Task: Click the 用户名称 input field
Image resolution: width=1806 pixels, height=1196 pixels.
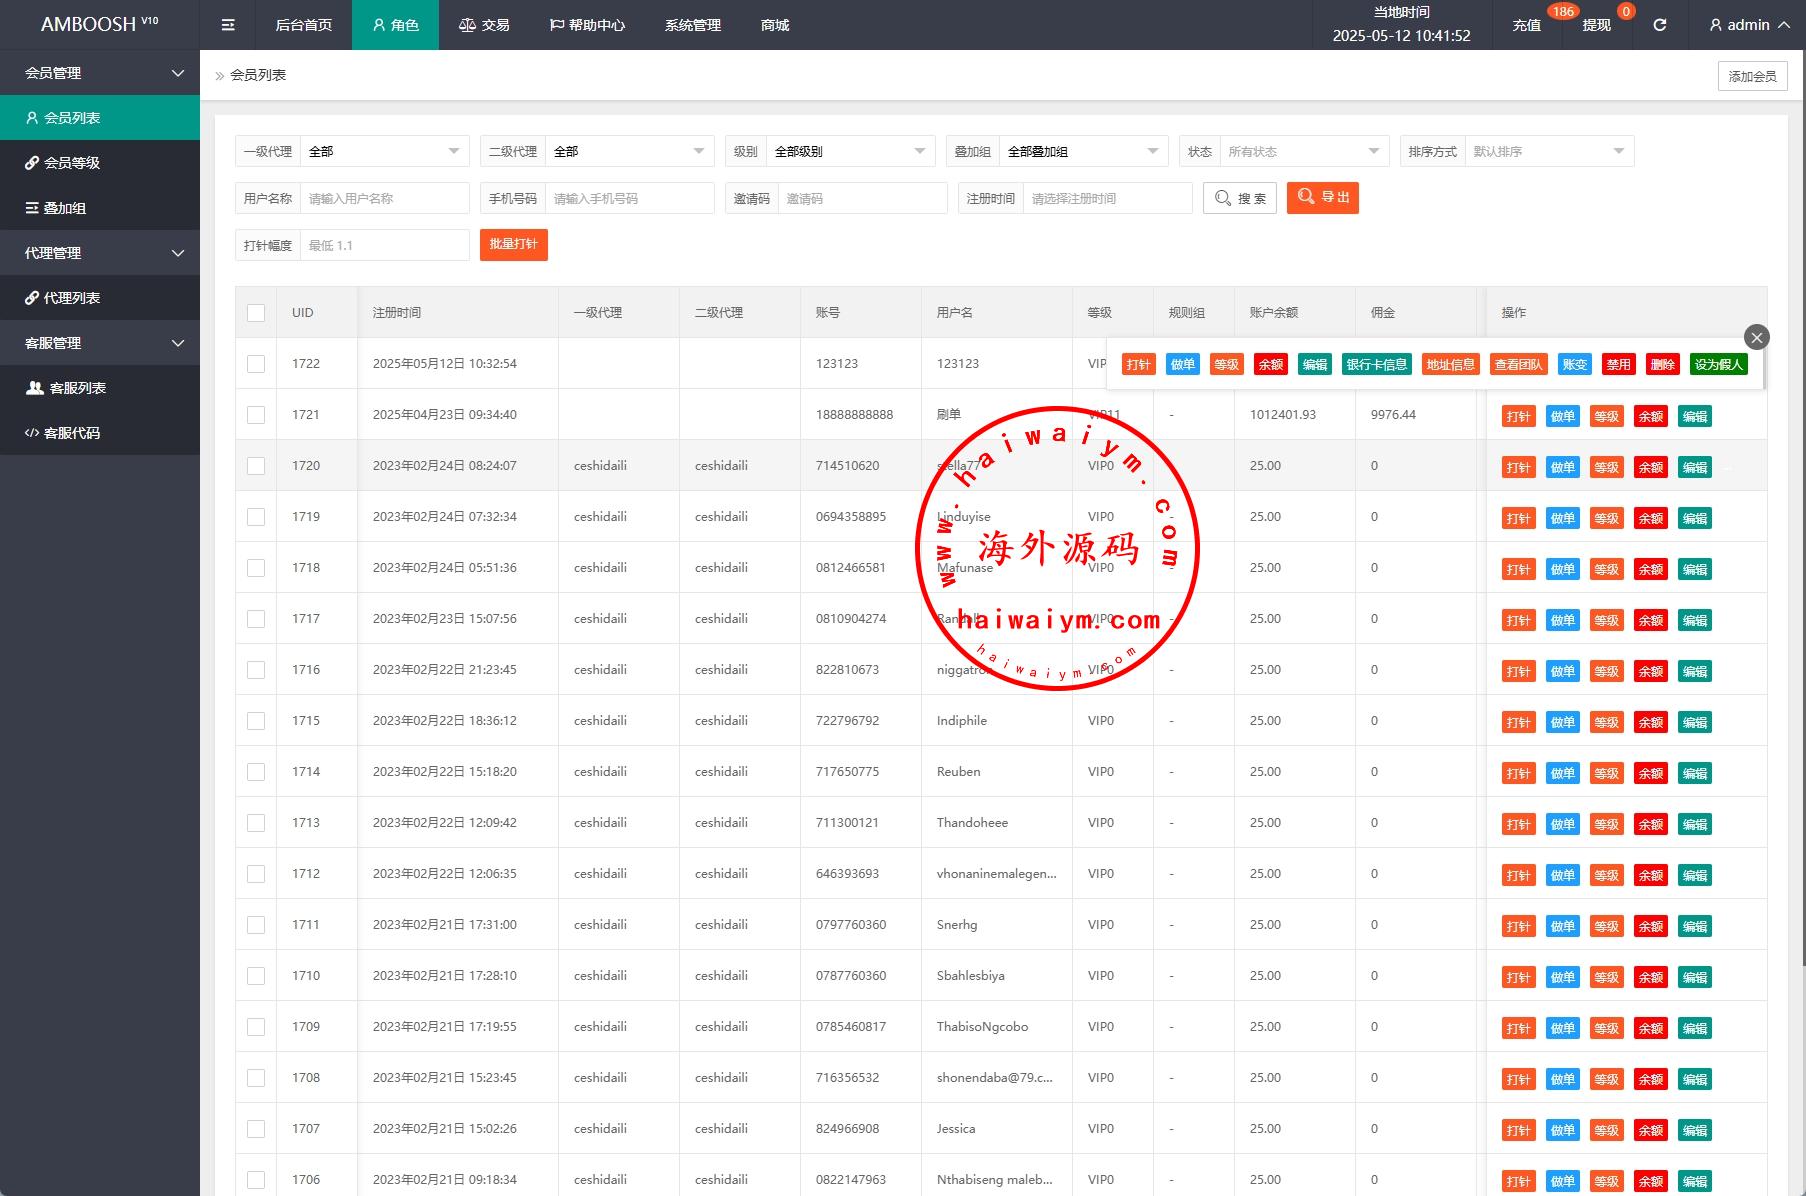Action: [x=384, y=199]
